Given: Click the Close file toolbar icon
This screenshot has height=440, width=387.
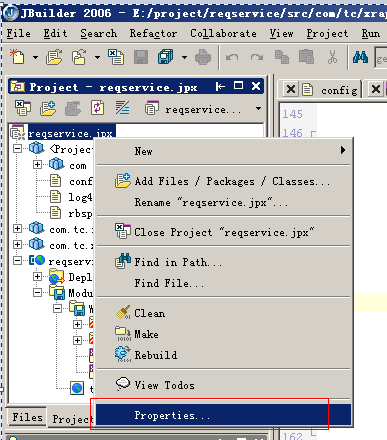Looking at the screenshot, I should pos(116,57).
